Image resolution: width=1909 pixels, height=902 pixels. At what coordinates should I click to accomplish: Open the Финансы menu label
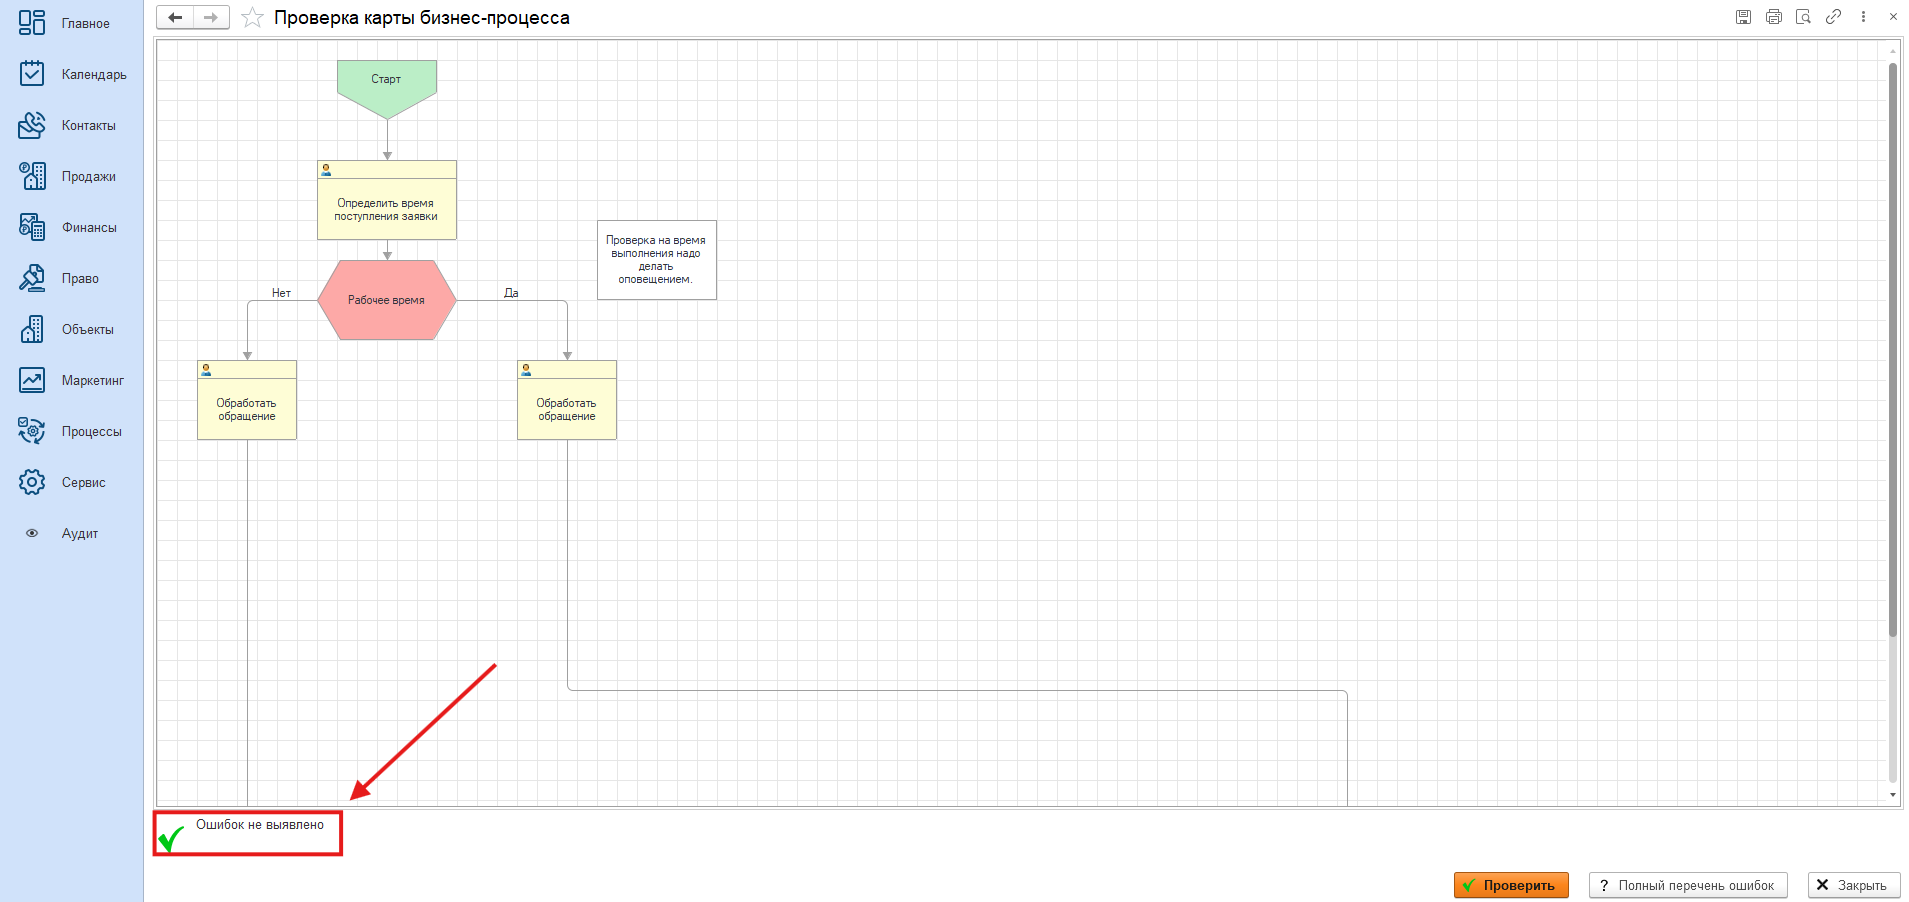coord(89,228)
